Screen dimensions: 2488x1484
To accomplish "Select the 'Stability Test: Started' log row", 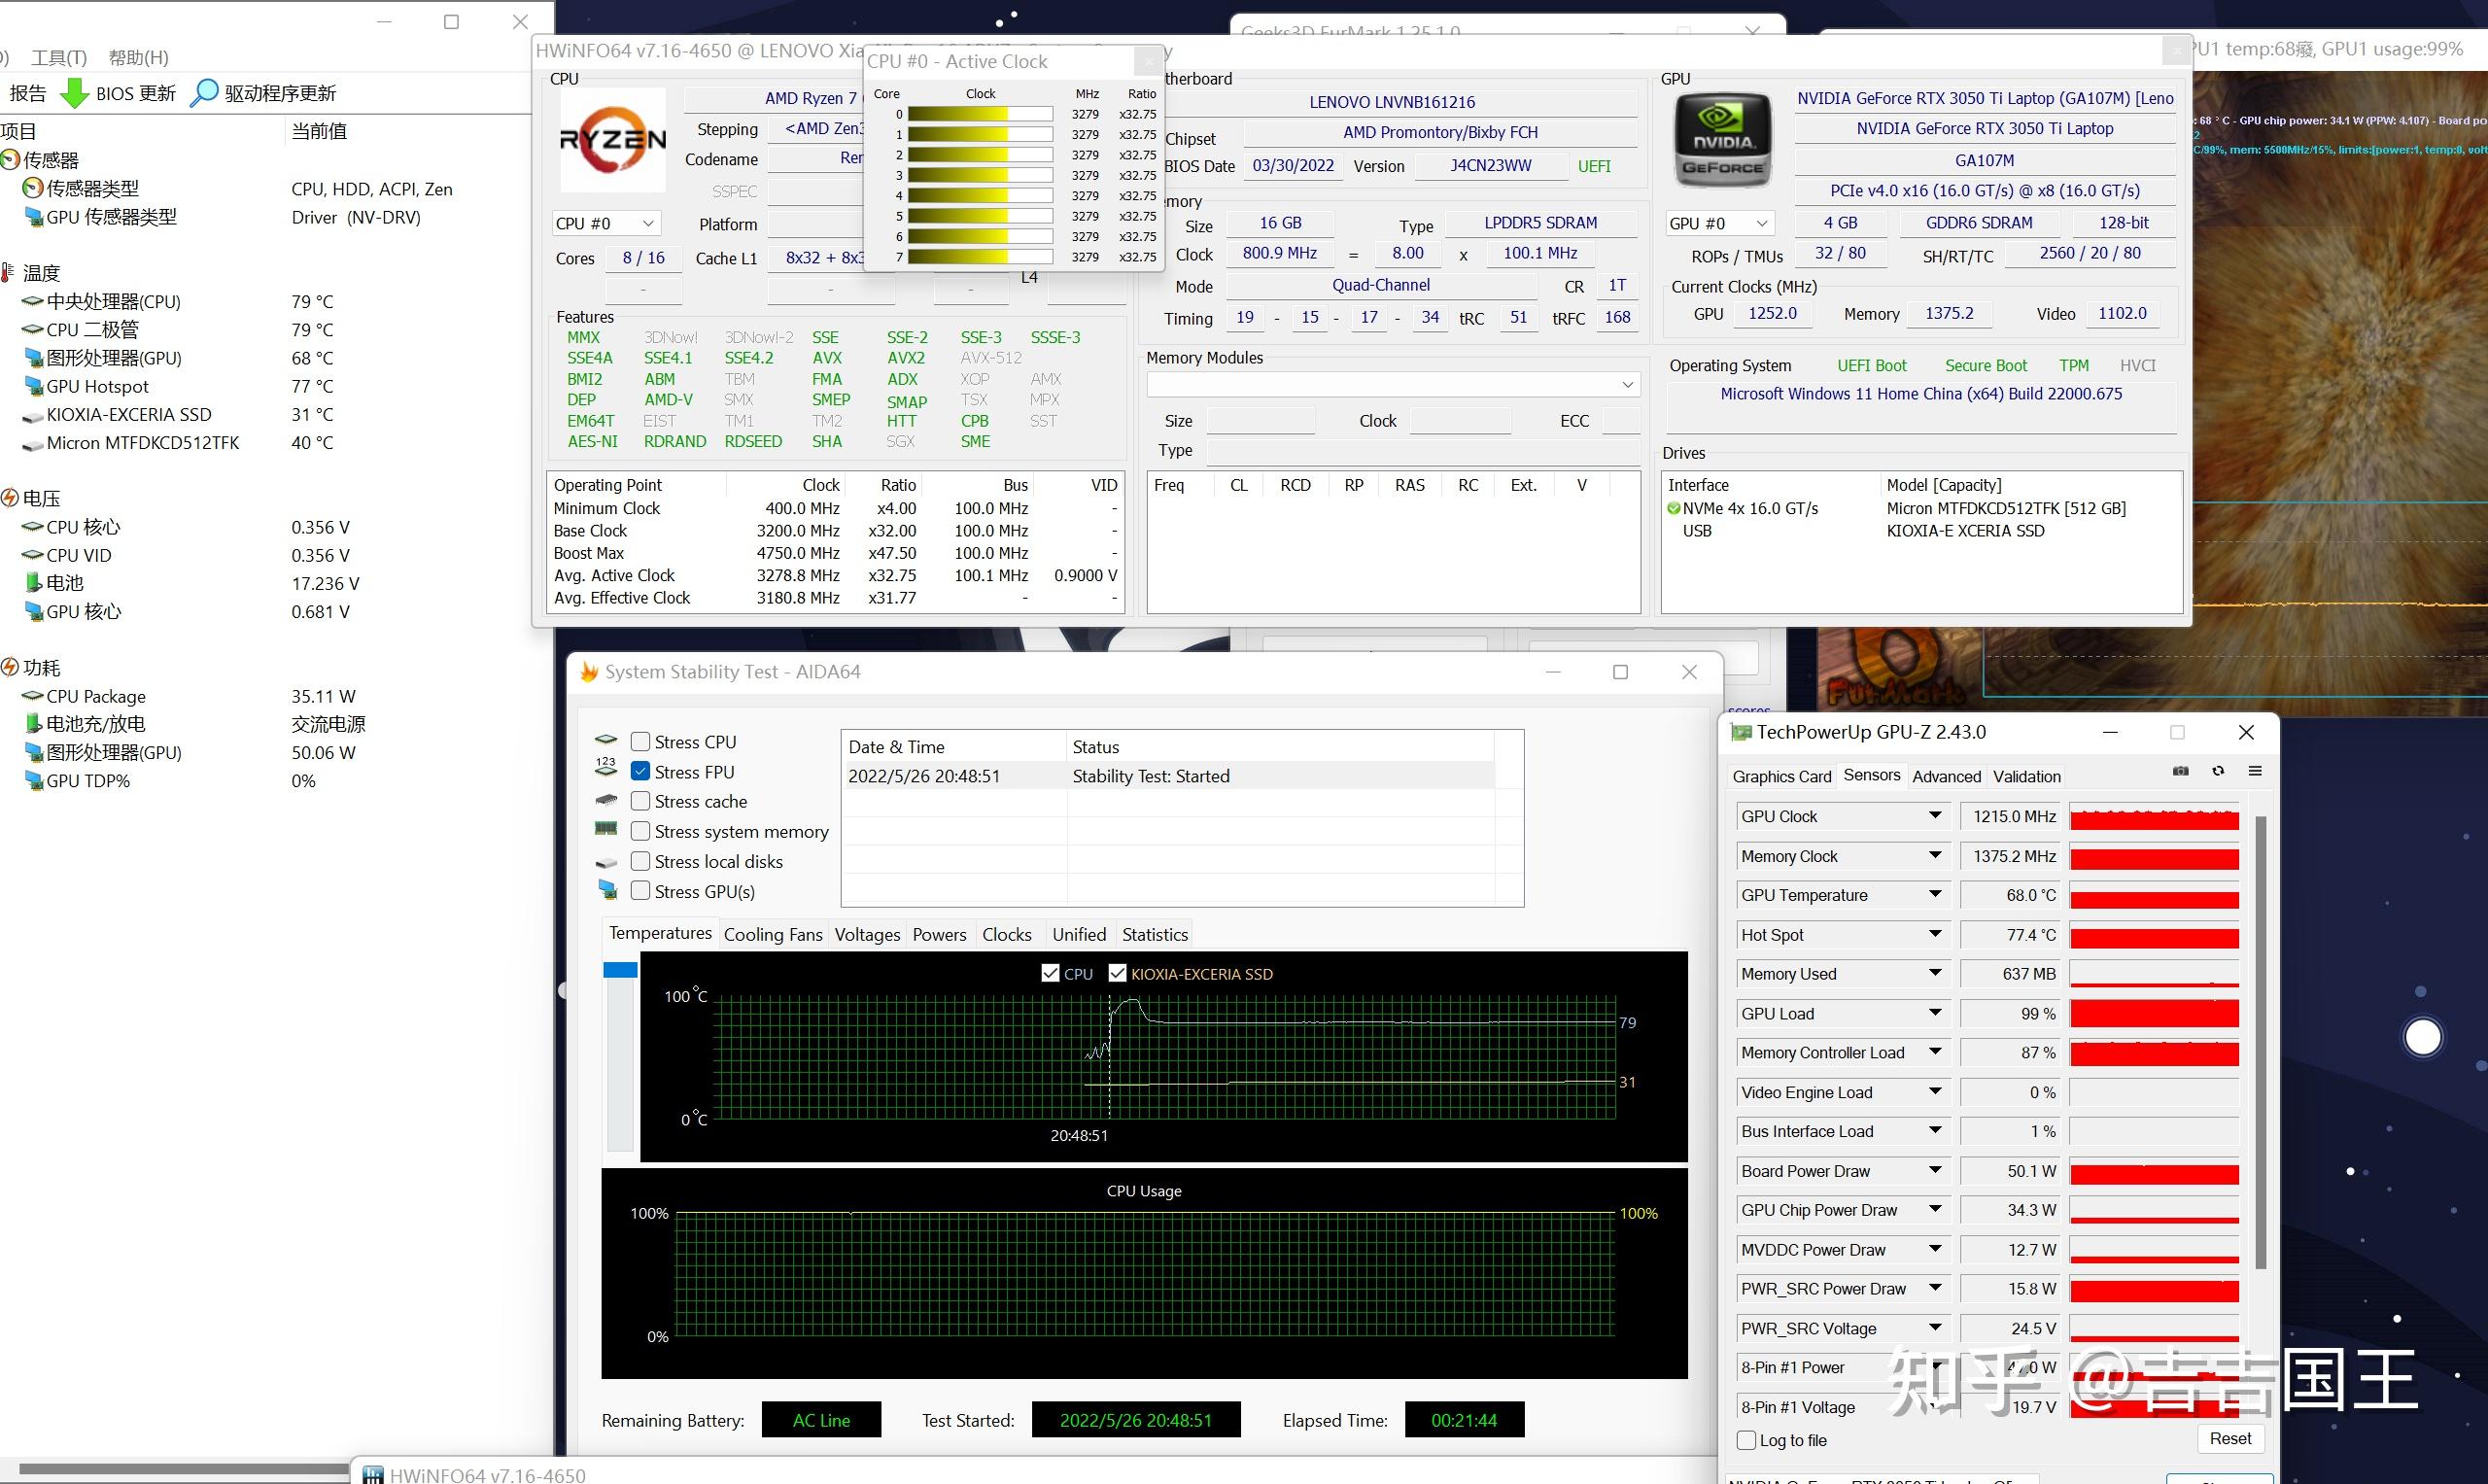I will click(x=1169, y=776).
